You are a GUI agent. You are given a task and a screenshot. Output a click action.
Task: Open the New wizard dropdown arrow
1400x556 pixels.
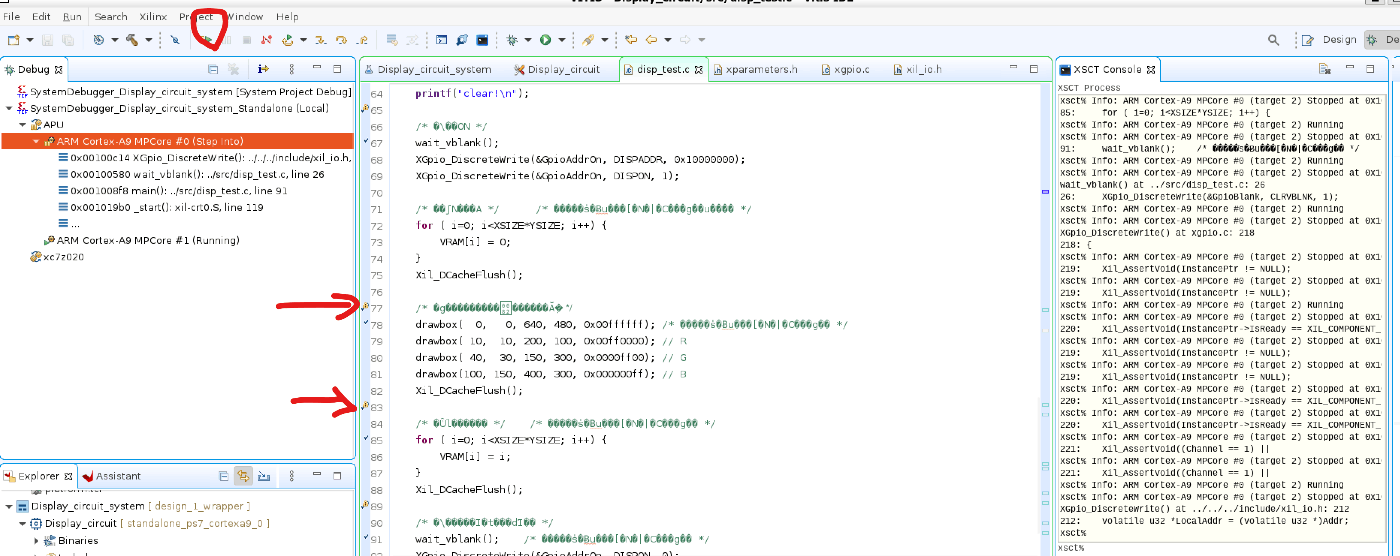coord(30,40)
